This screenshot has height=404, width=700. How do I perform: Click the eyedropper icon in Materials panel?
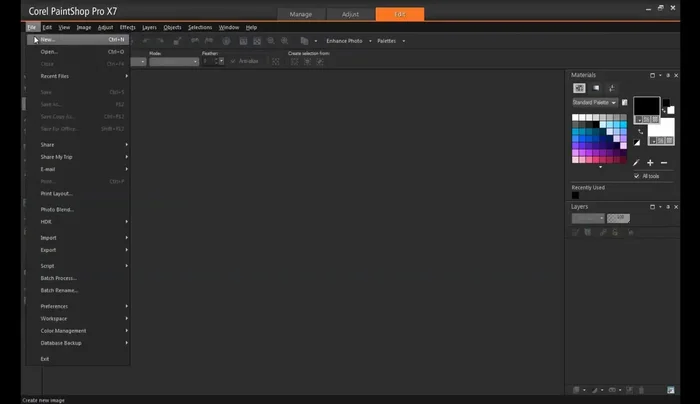click(636, 162)
